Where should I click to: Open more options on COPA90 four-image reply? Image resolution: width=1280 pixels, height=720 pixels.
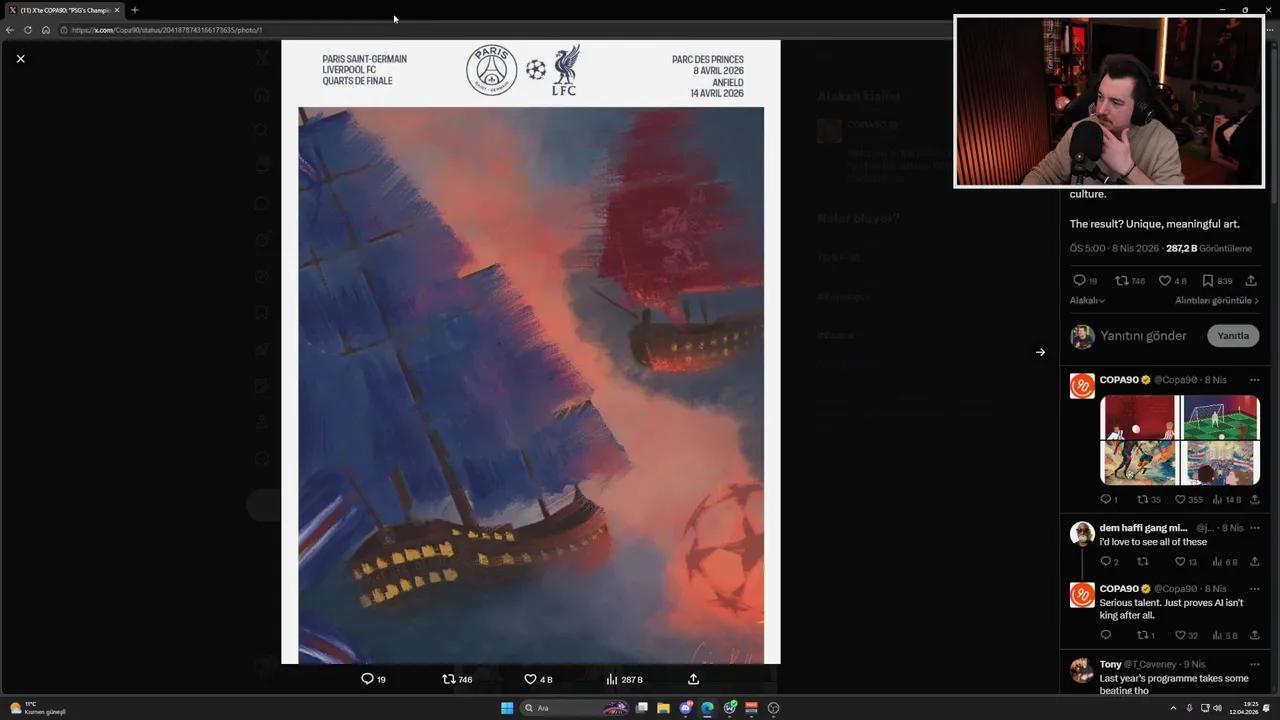coord(1254,380)
